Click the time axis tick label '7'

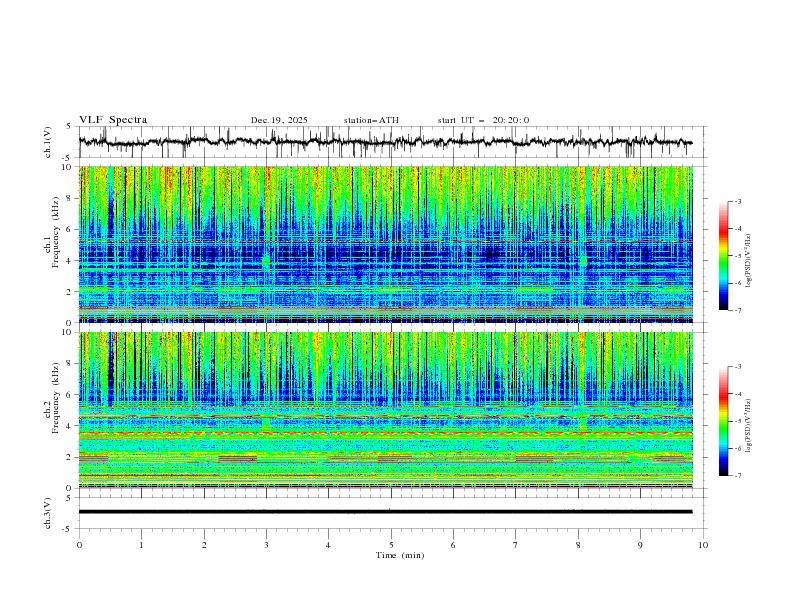coord(516,545)
